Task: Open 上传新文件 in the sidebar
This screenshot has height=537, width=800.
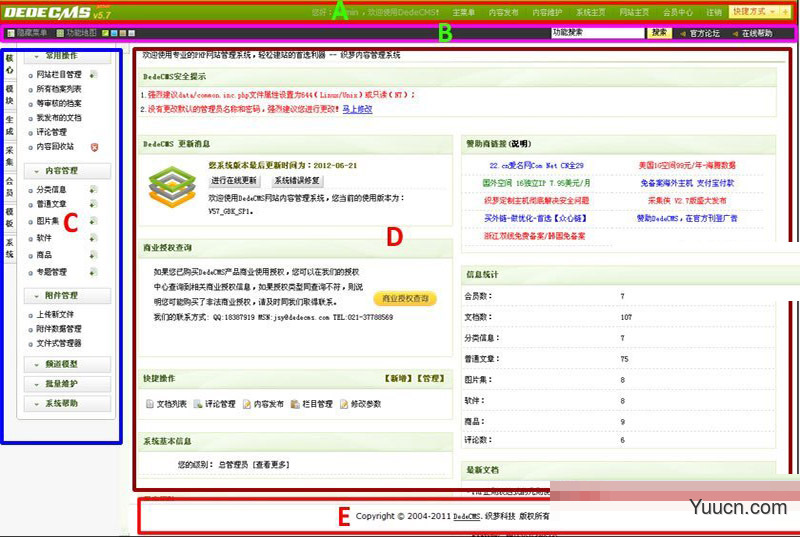Action: tap(55, 315)
